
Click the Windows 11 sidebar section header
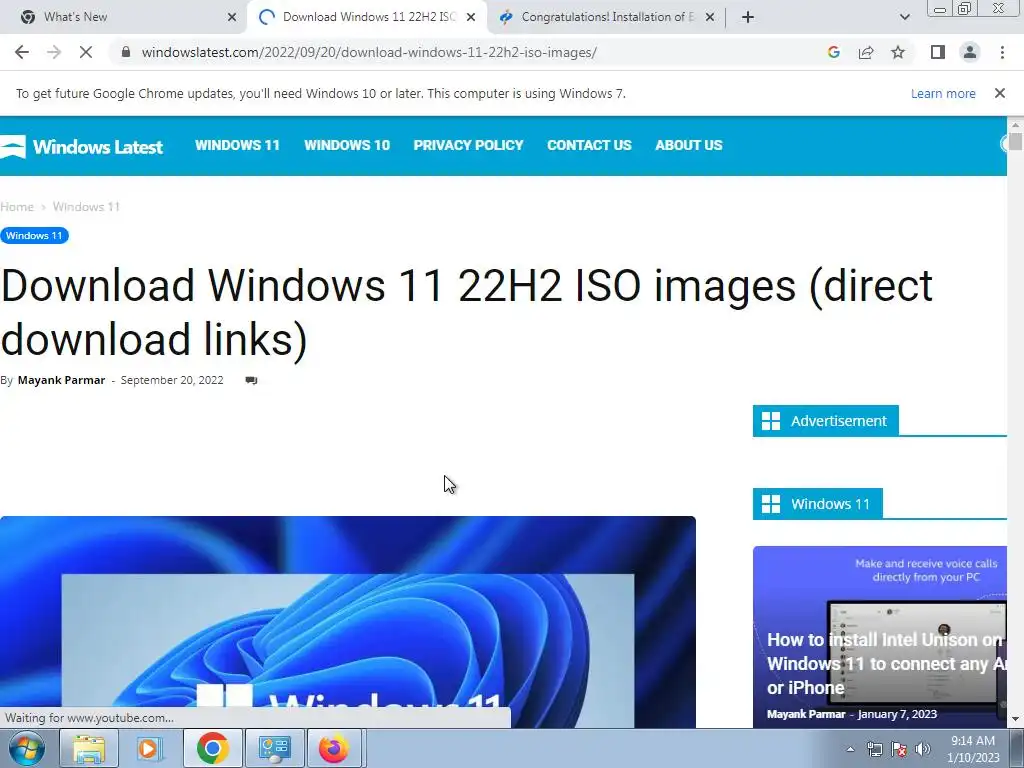click(x=818, y=504)
